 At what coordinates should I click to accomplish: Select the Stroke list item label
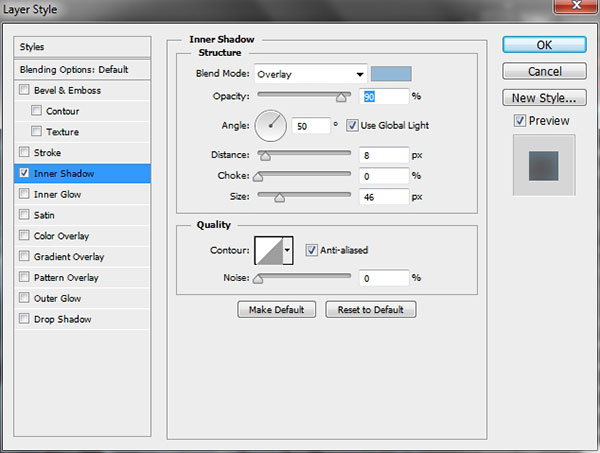(x=47, y=153)
